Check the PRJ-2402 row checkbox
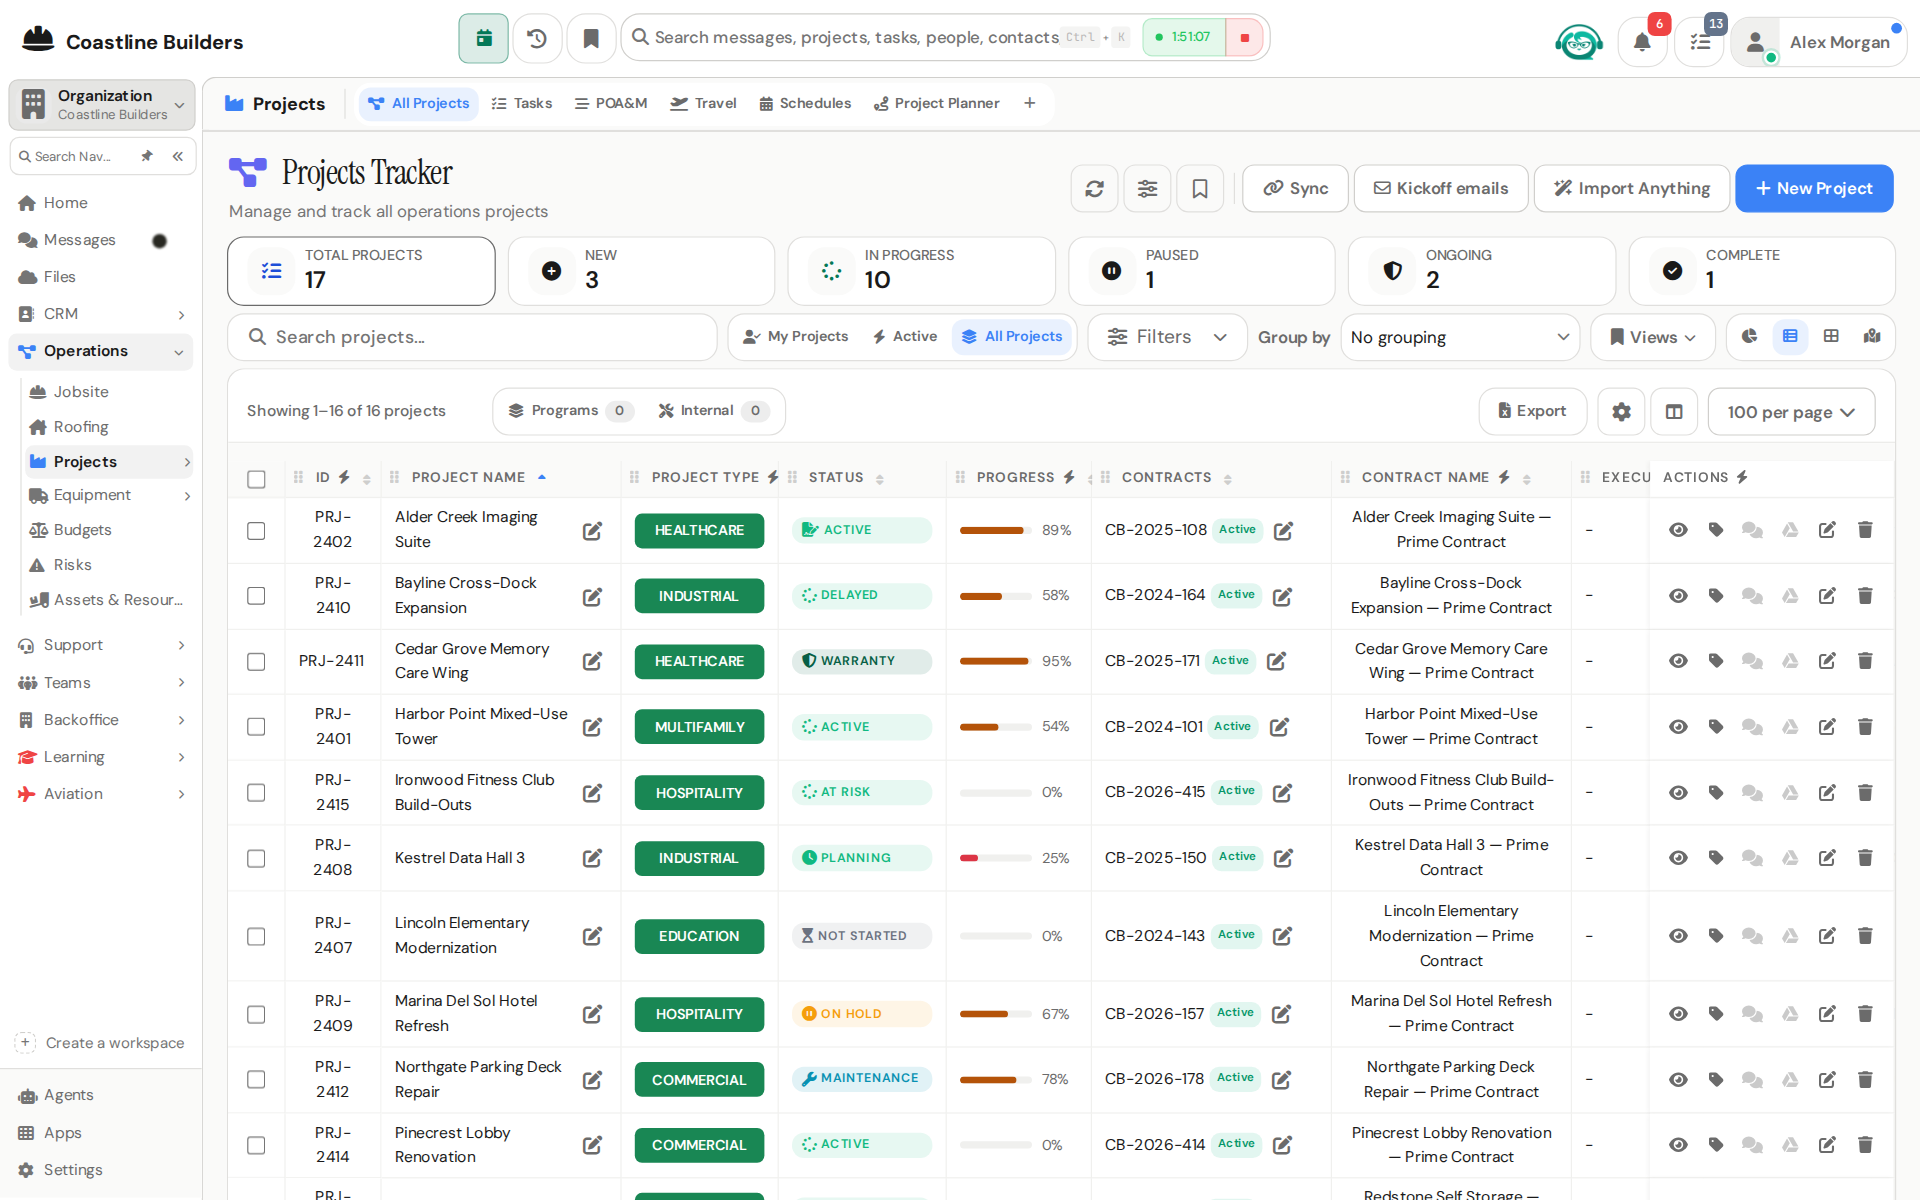Screen dimensions: 1920x1200 click(257, 531)
